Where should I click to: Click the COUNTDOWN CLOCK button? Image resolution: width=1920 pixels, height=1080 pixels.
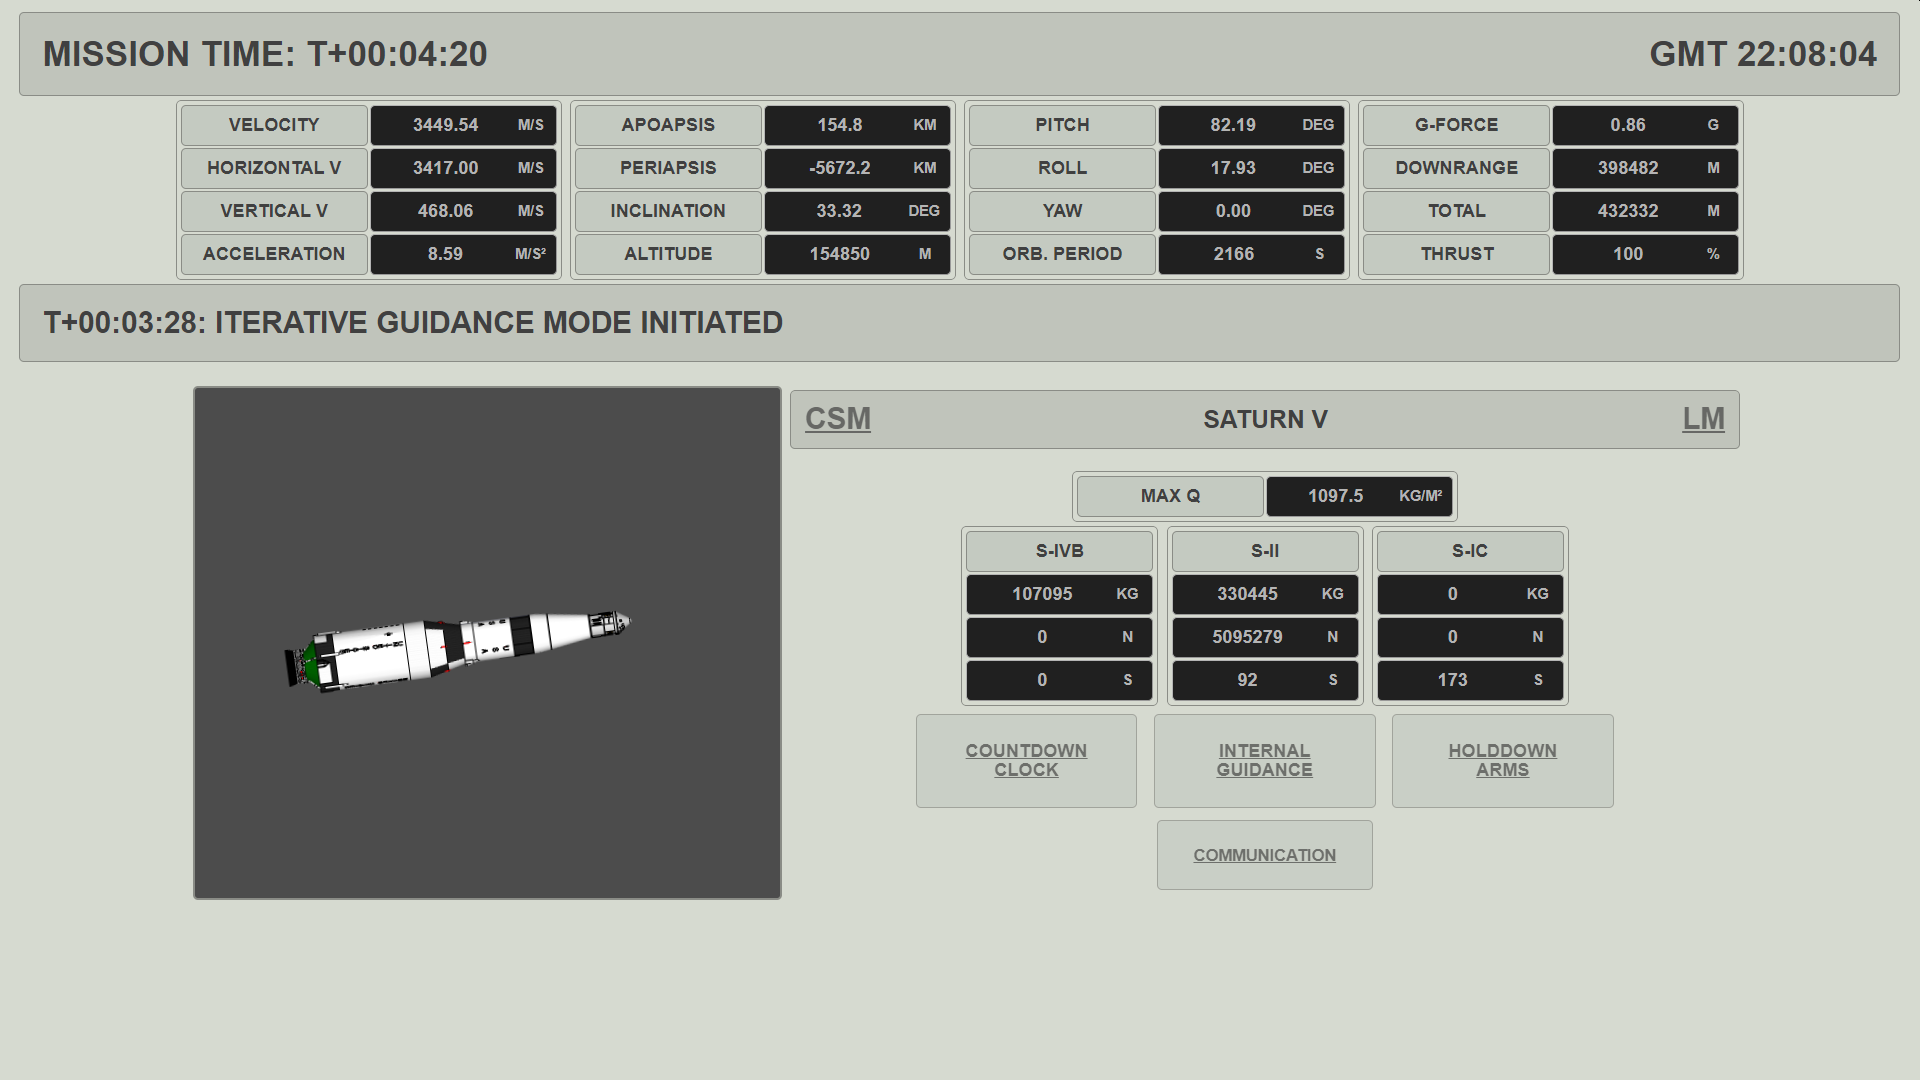[x=1026, y=760]
